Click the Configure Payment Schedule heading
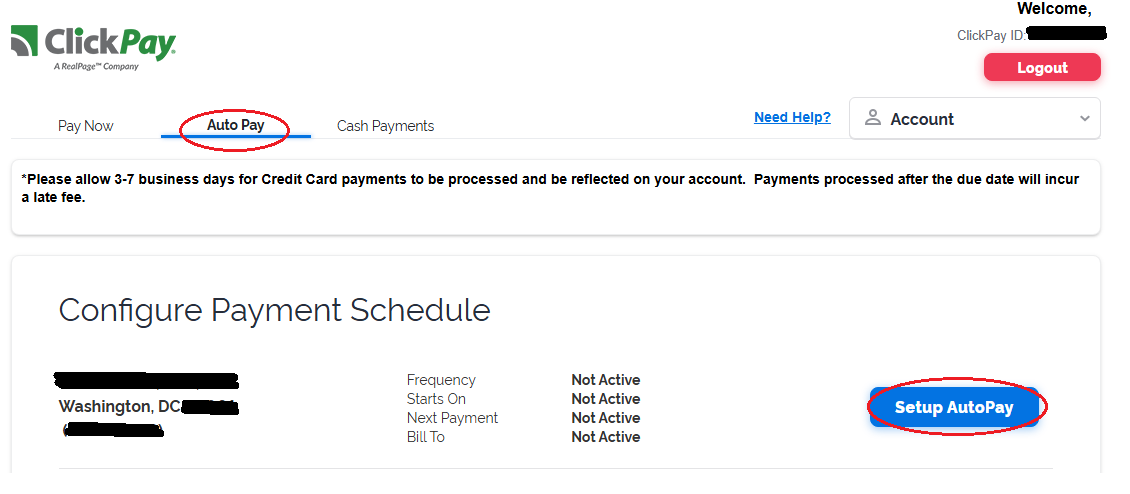Viewport: 1130px width, 494px height. pyautogui.click(x=274, y=310)
